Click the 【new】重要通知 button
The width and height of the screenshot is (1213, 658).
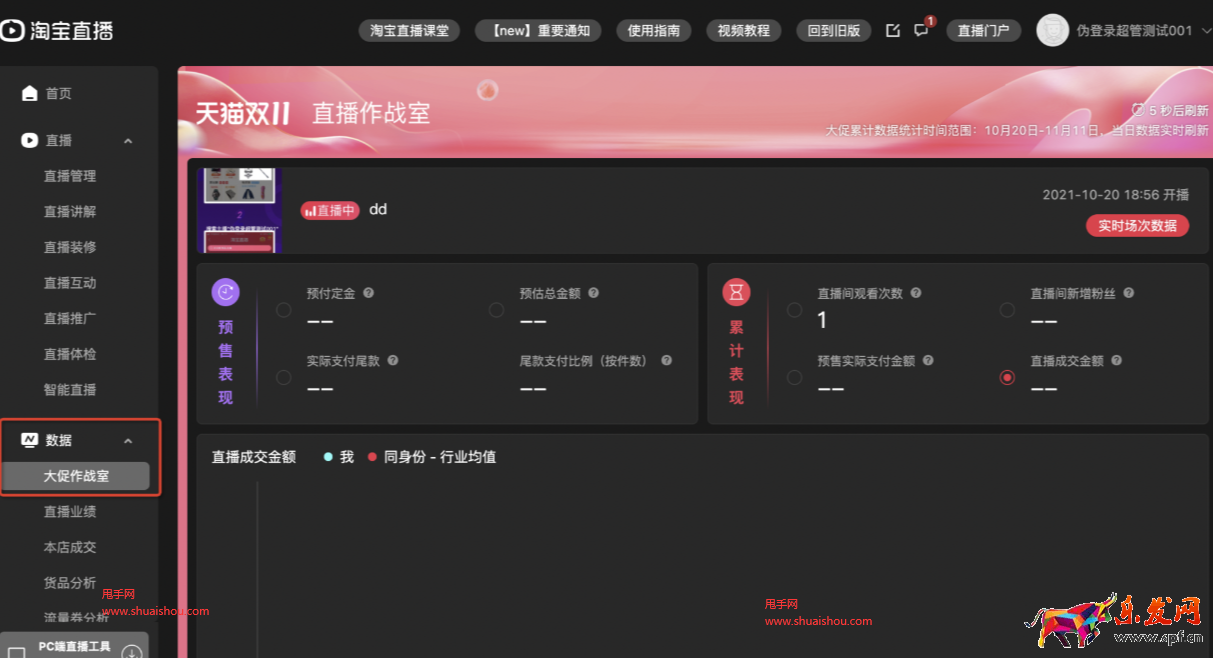click(x=538, y=30)
